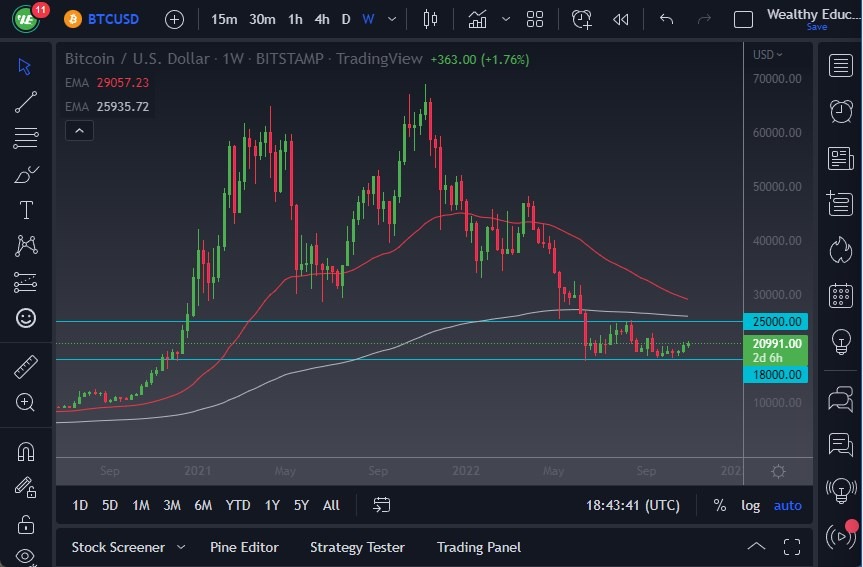863x567 pixels.
Task: Open the USD currency dropdown
Action: point(768,55)
